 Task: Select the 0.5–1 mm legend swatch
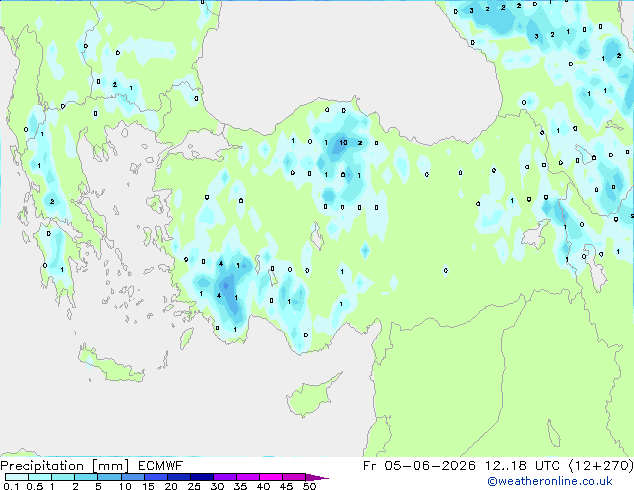pyautogui.click(x=40, y=477)
